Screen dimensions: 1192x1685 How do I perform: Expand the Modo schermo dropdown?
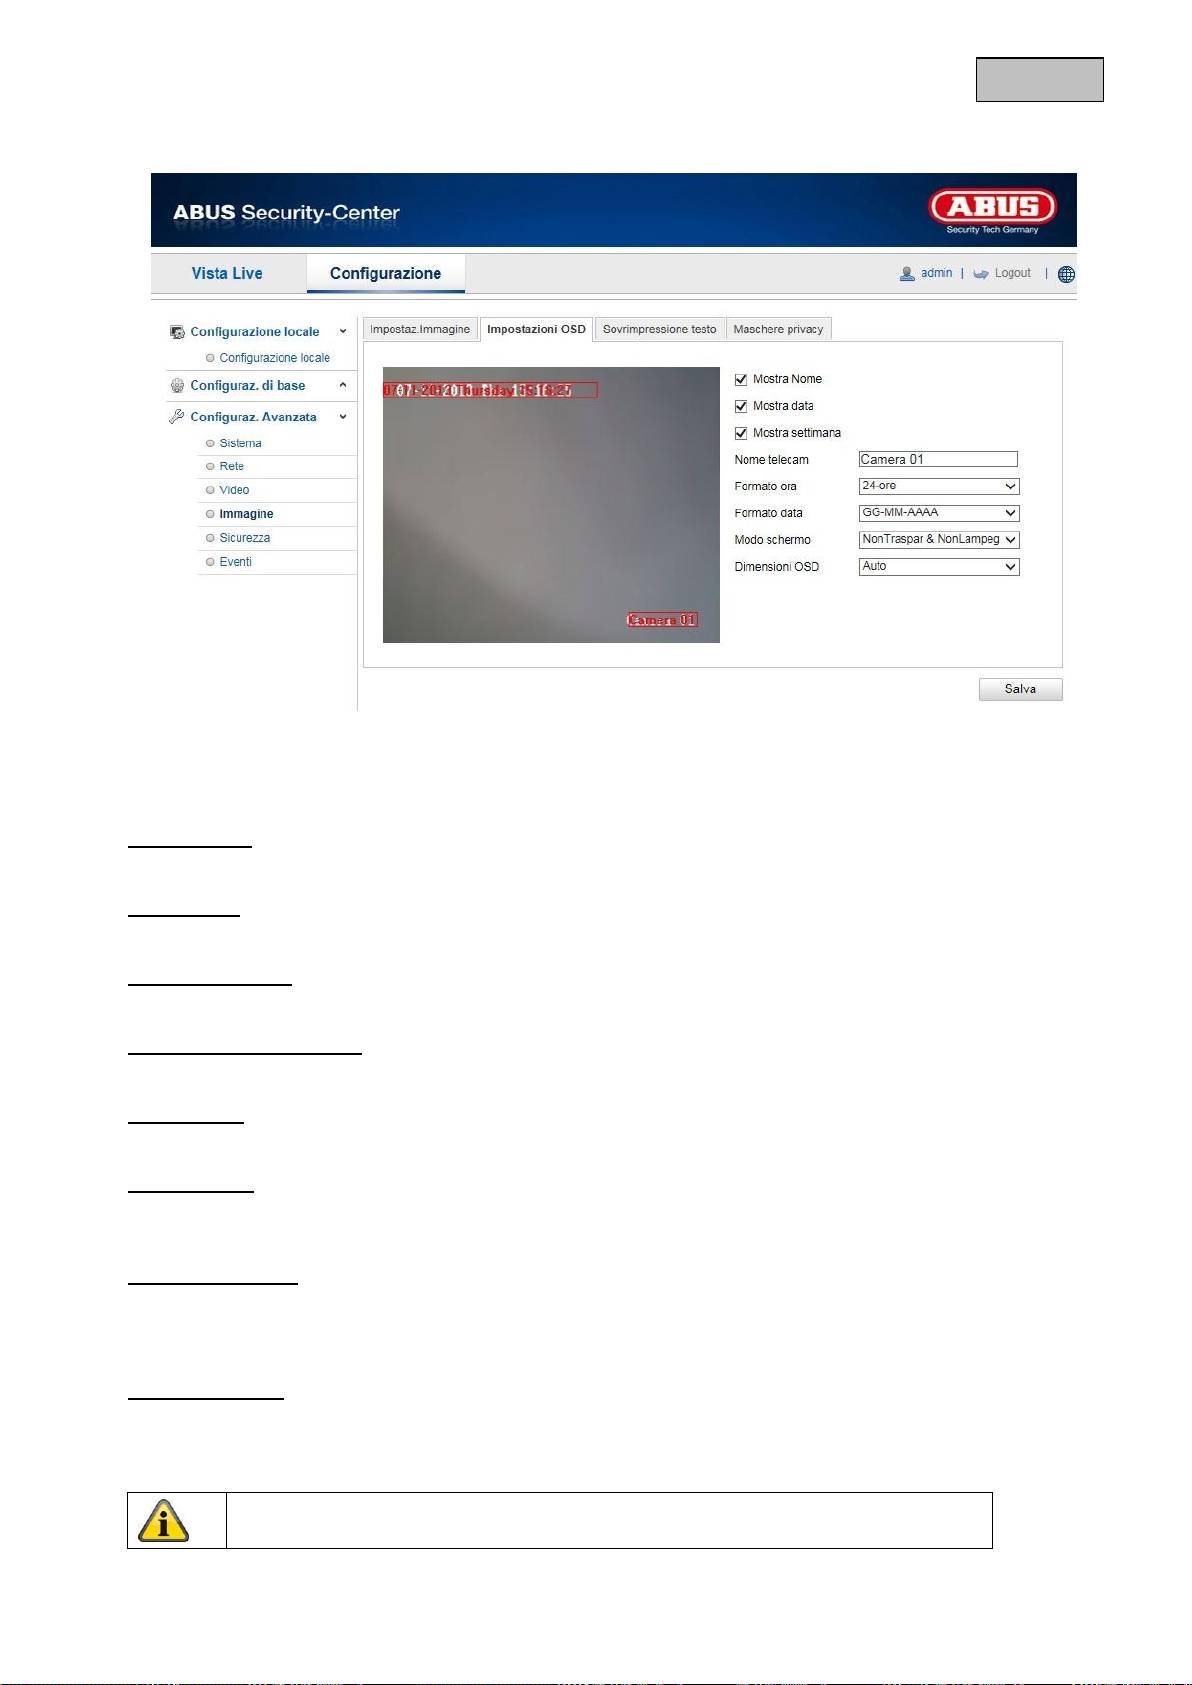click(938, 540)
